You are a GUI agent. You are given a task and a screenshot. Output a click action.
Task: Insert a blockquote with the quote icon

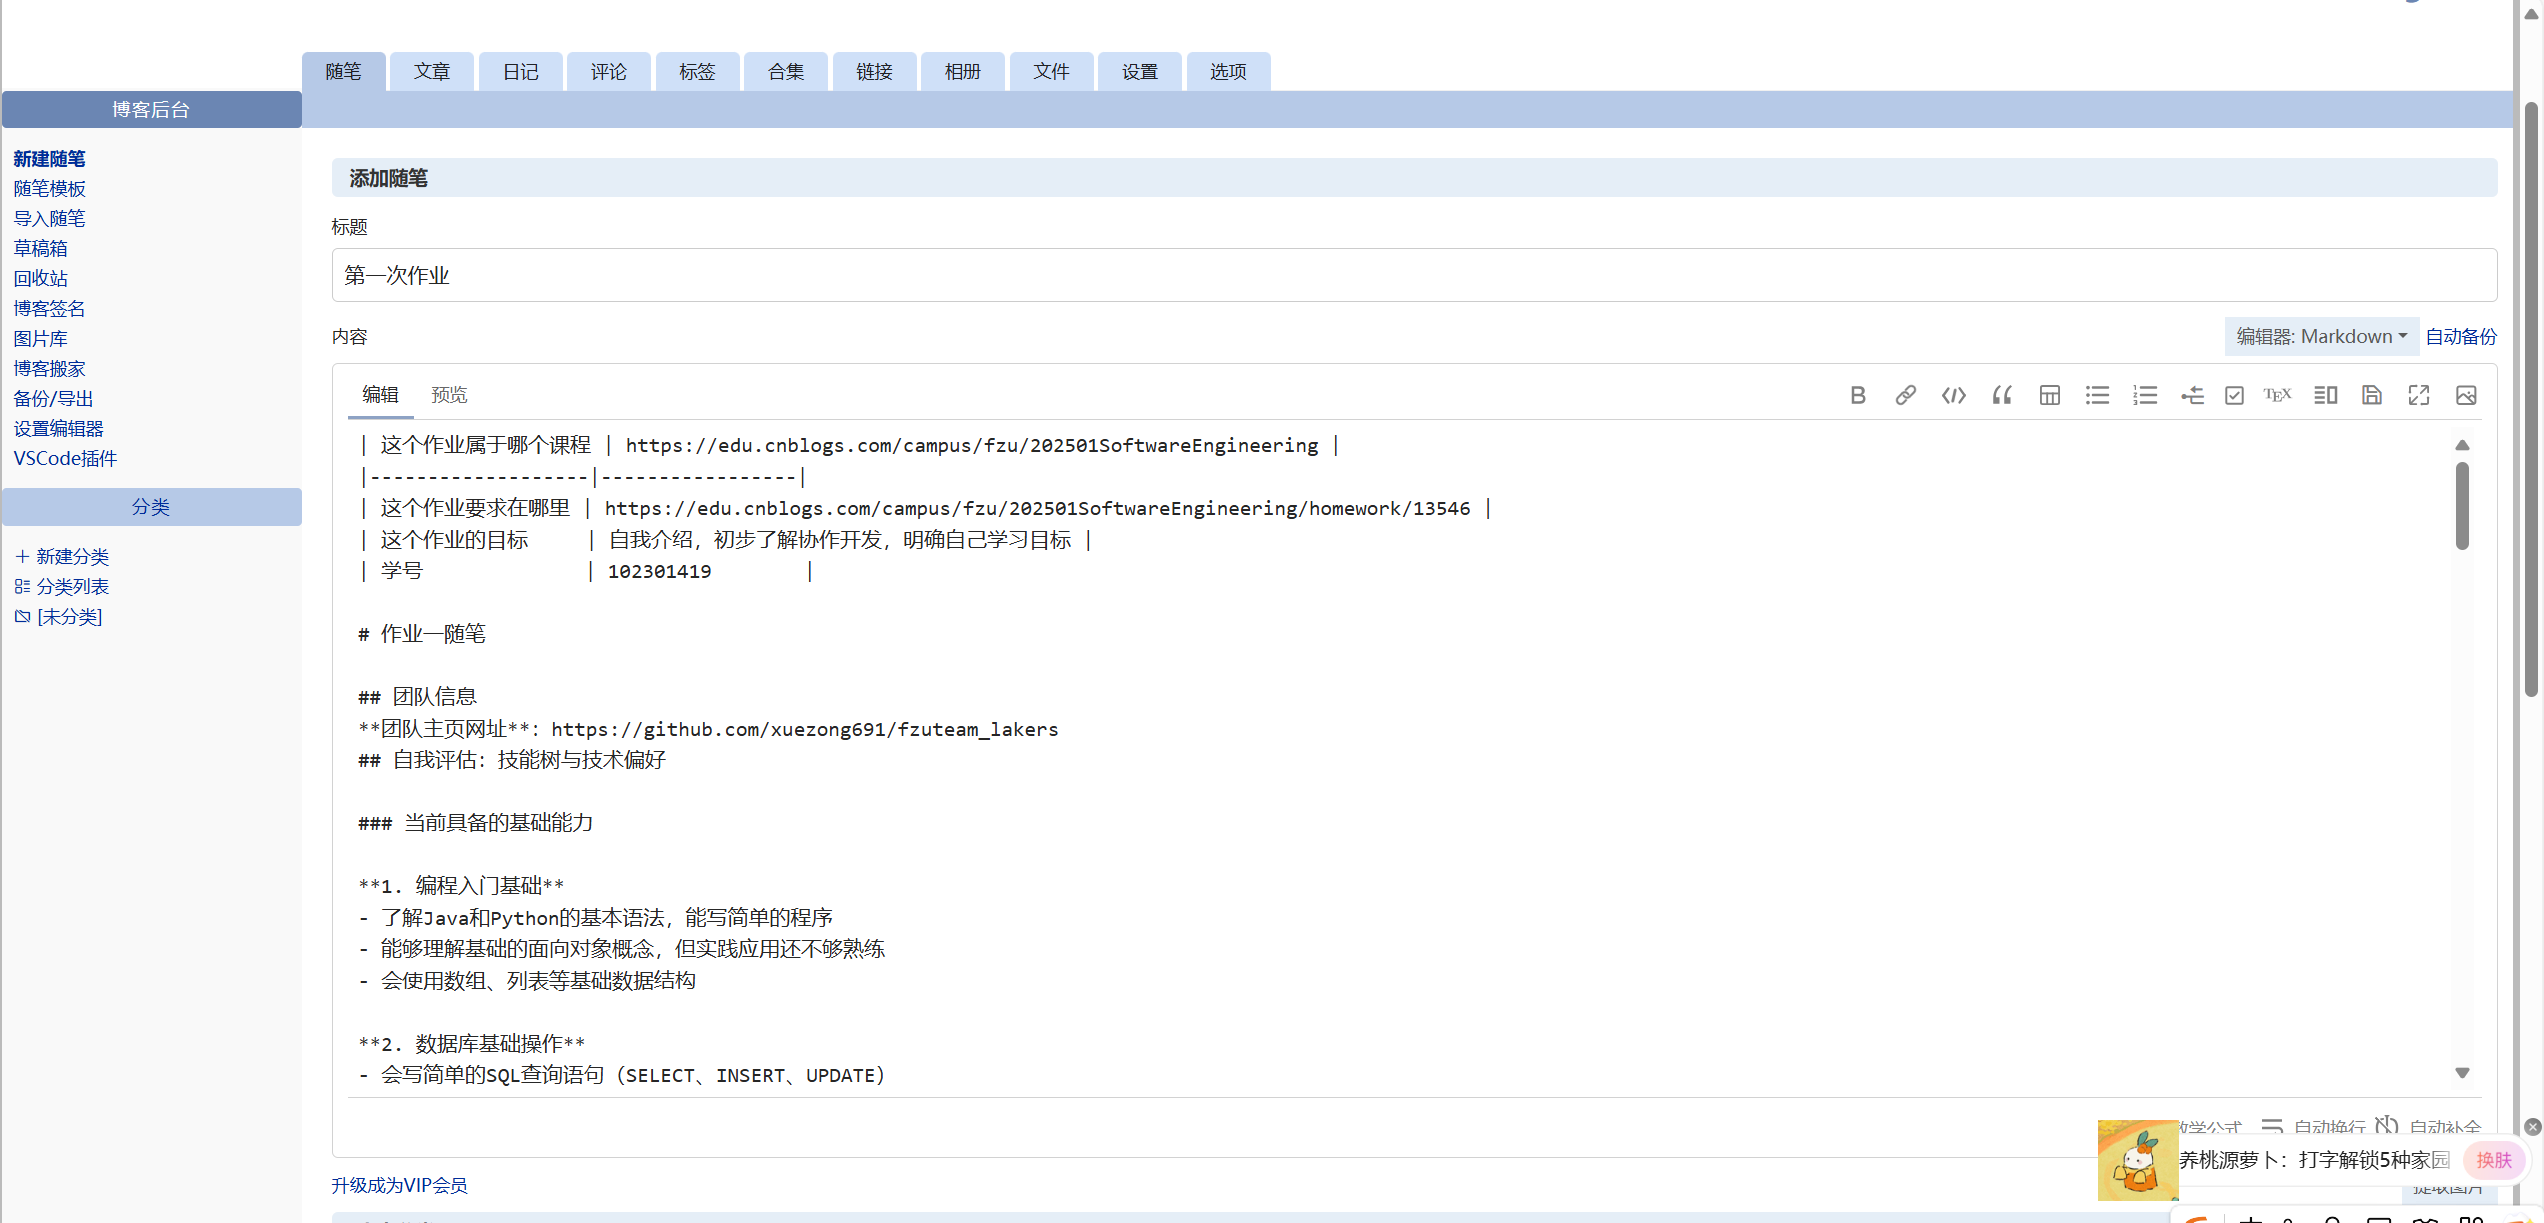coord(2001,395)
